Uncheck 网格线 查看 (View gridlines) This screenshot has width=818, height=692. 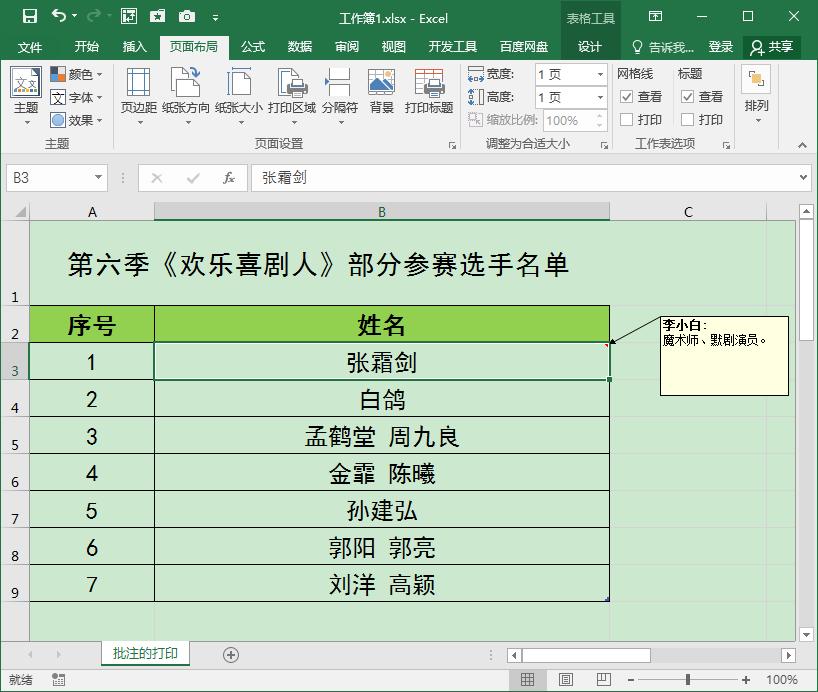(625, 96)
